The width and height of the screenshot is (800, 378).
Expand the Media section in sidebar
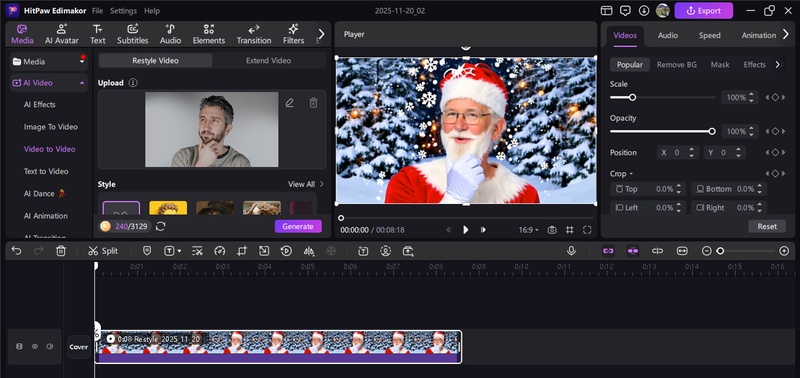[x=82, y=61]
